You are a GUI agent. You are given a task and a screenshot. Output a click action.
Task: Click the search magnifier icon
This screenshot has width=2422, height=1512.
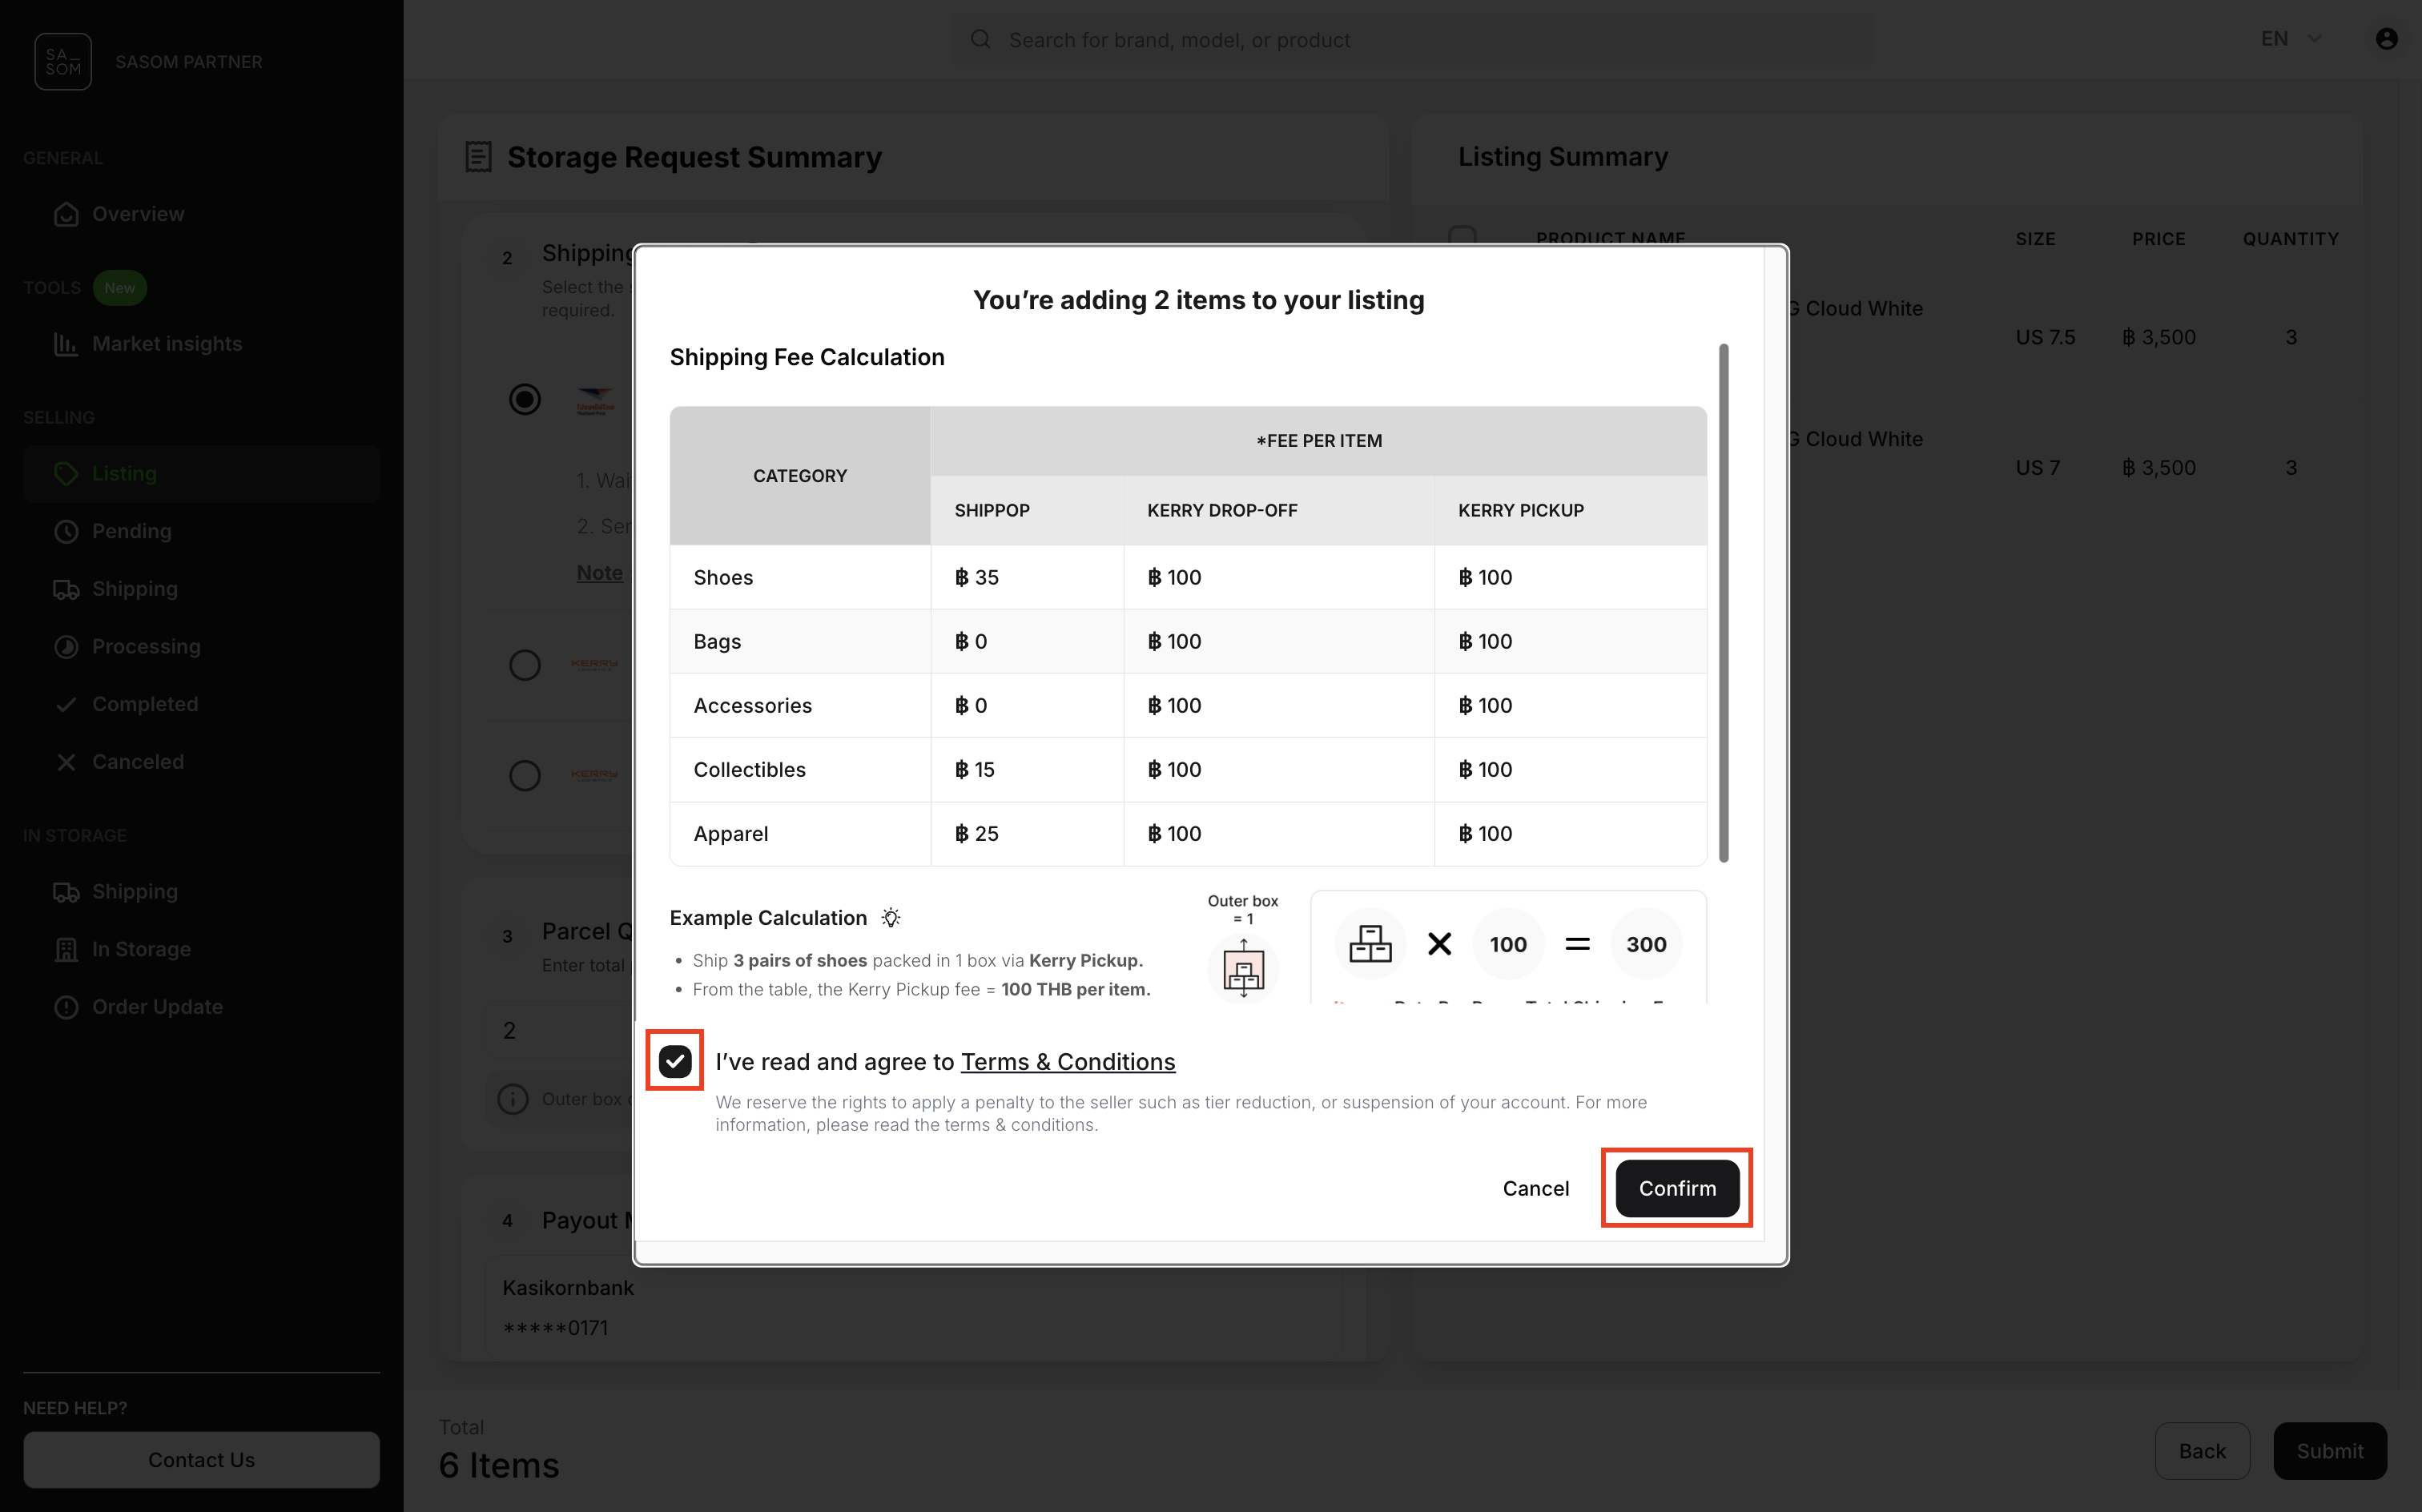point(981,39)
